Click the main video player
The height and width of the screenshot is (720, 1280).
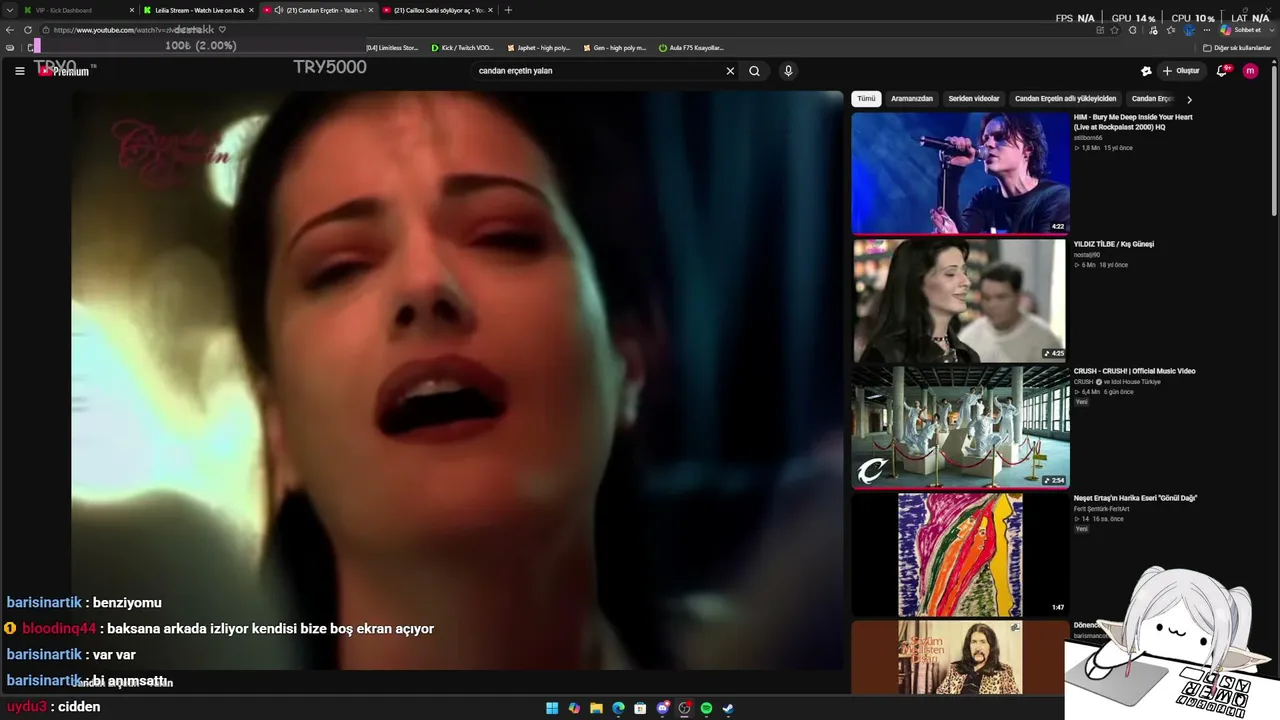(x=457, y=380)
